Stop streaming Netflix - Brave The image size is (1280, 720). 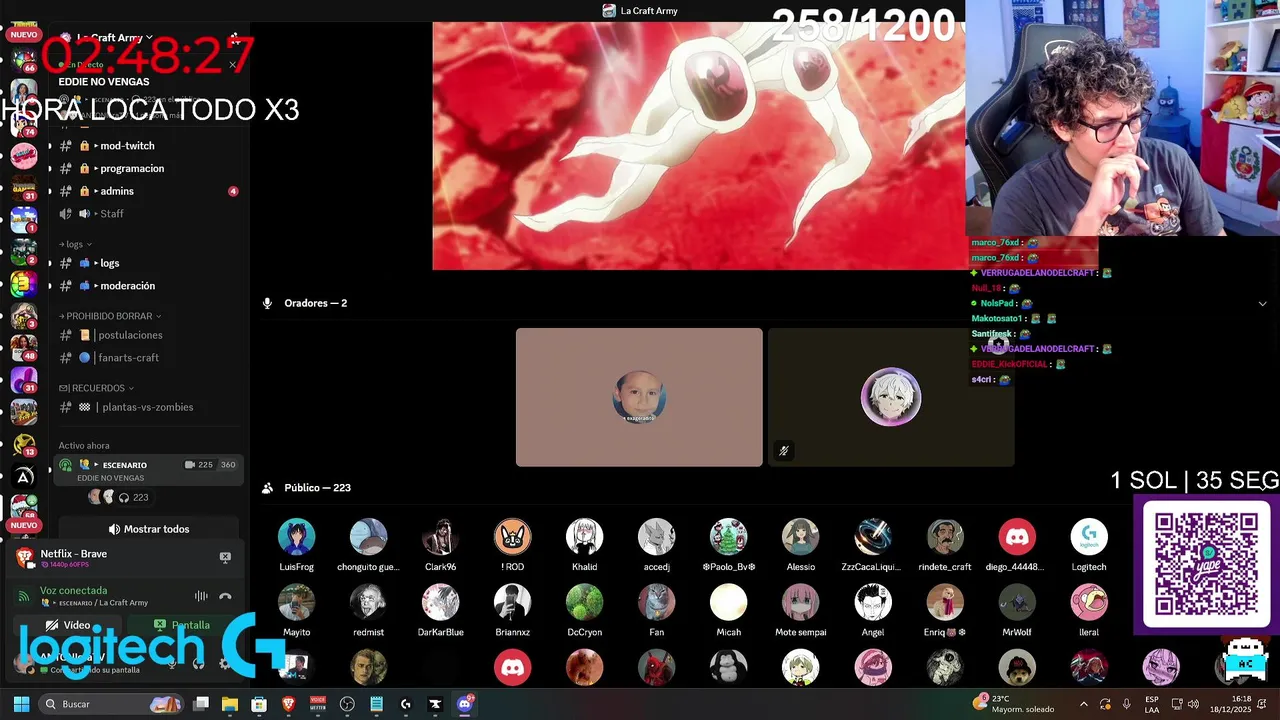tap(225, 557)
